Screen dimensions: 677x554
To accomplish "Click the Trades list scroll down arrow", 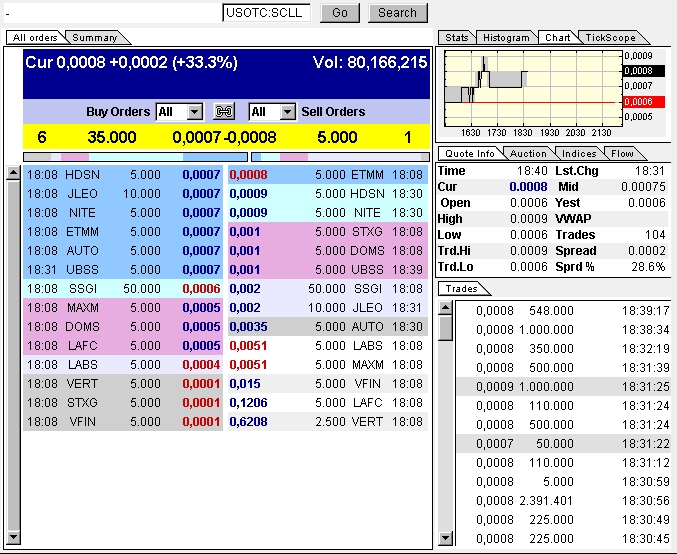I will (445, 538).
